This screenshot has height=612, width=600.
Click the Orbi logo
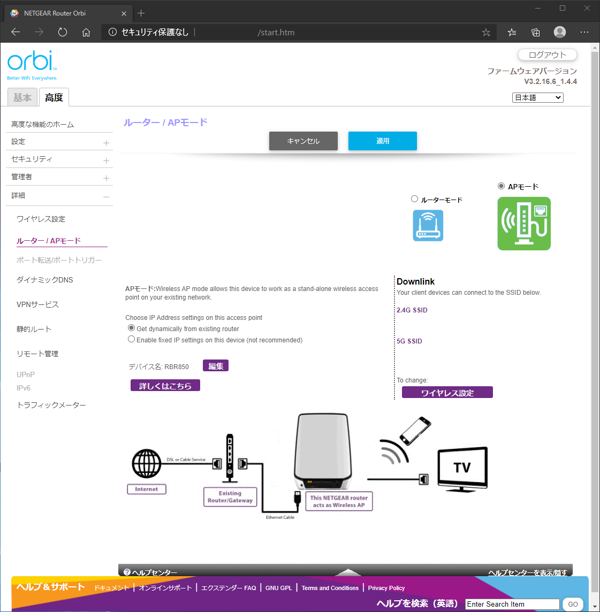pyautogui.click(x=32, y=65)
